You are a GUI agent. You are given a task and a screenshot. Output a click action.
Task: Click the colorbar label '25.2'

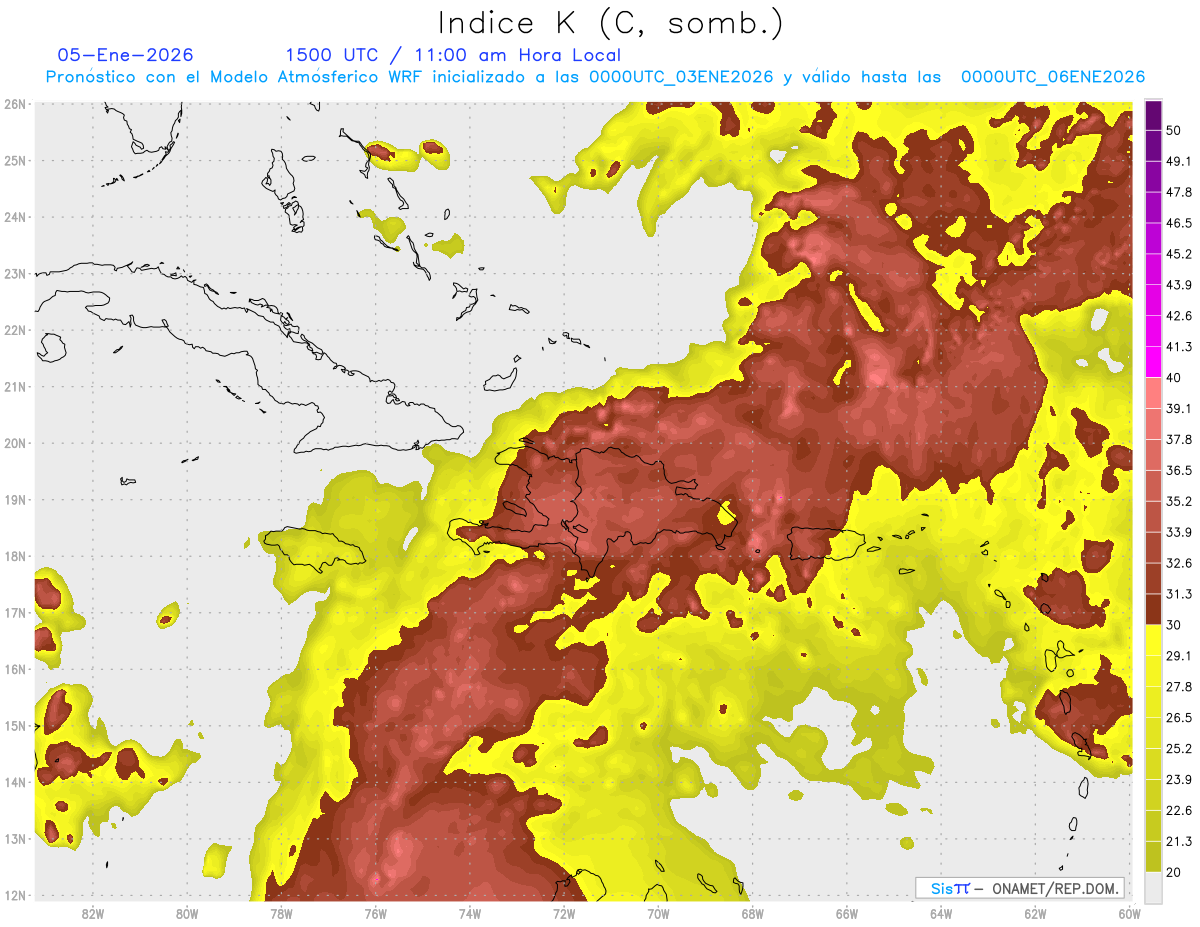(x=1180, y=749)
